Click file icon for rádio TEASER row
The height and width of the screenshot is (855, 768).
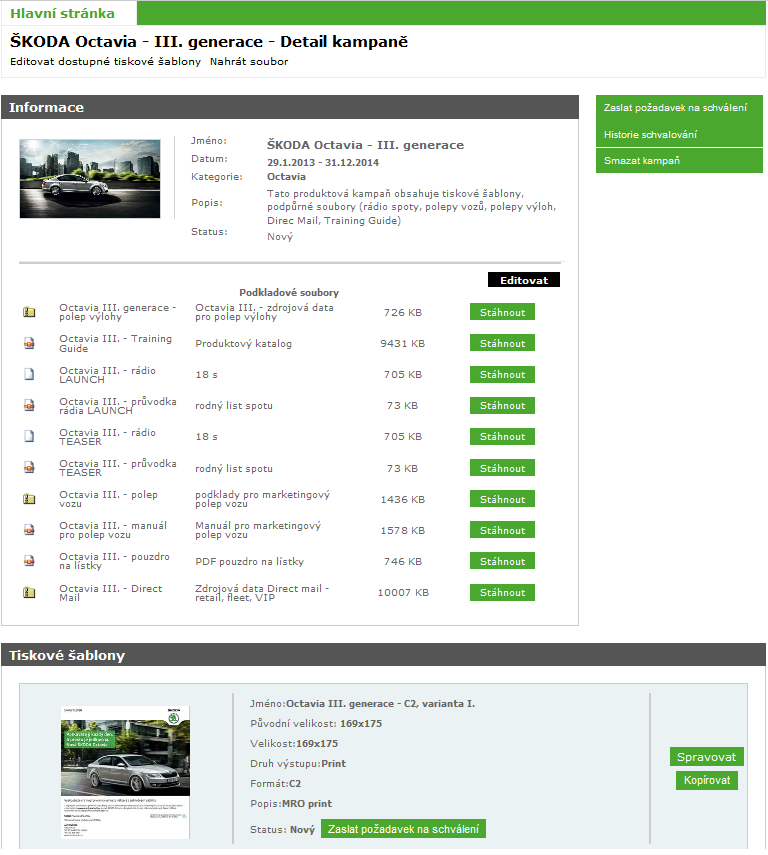click(29, 437)
